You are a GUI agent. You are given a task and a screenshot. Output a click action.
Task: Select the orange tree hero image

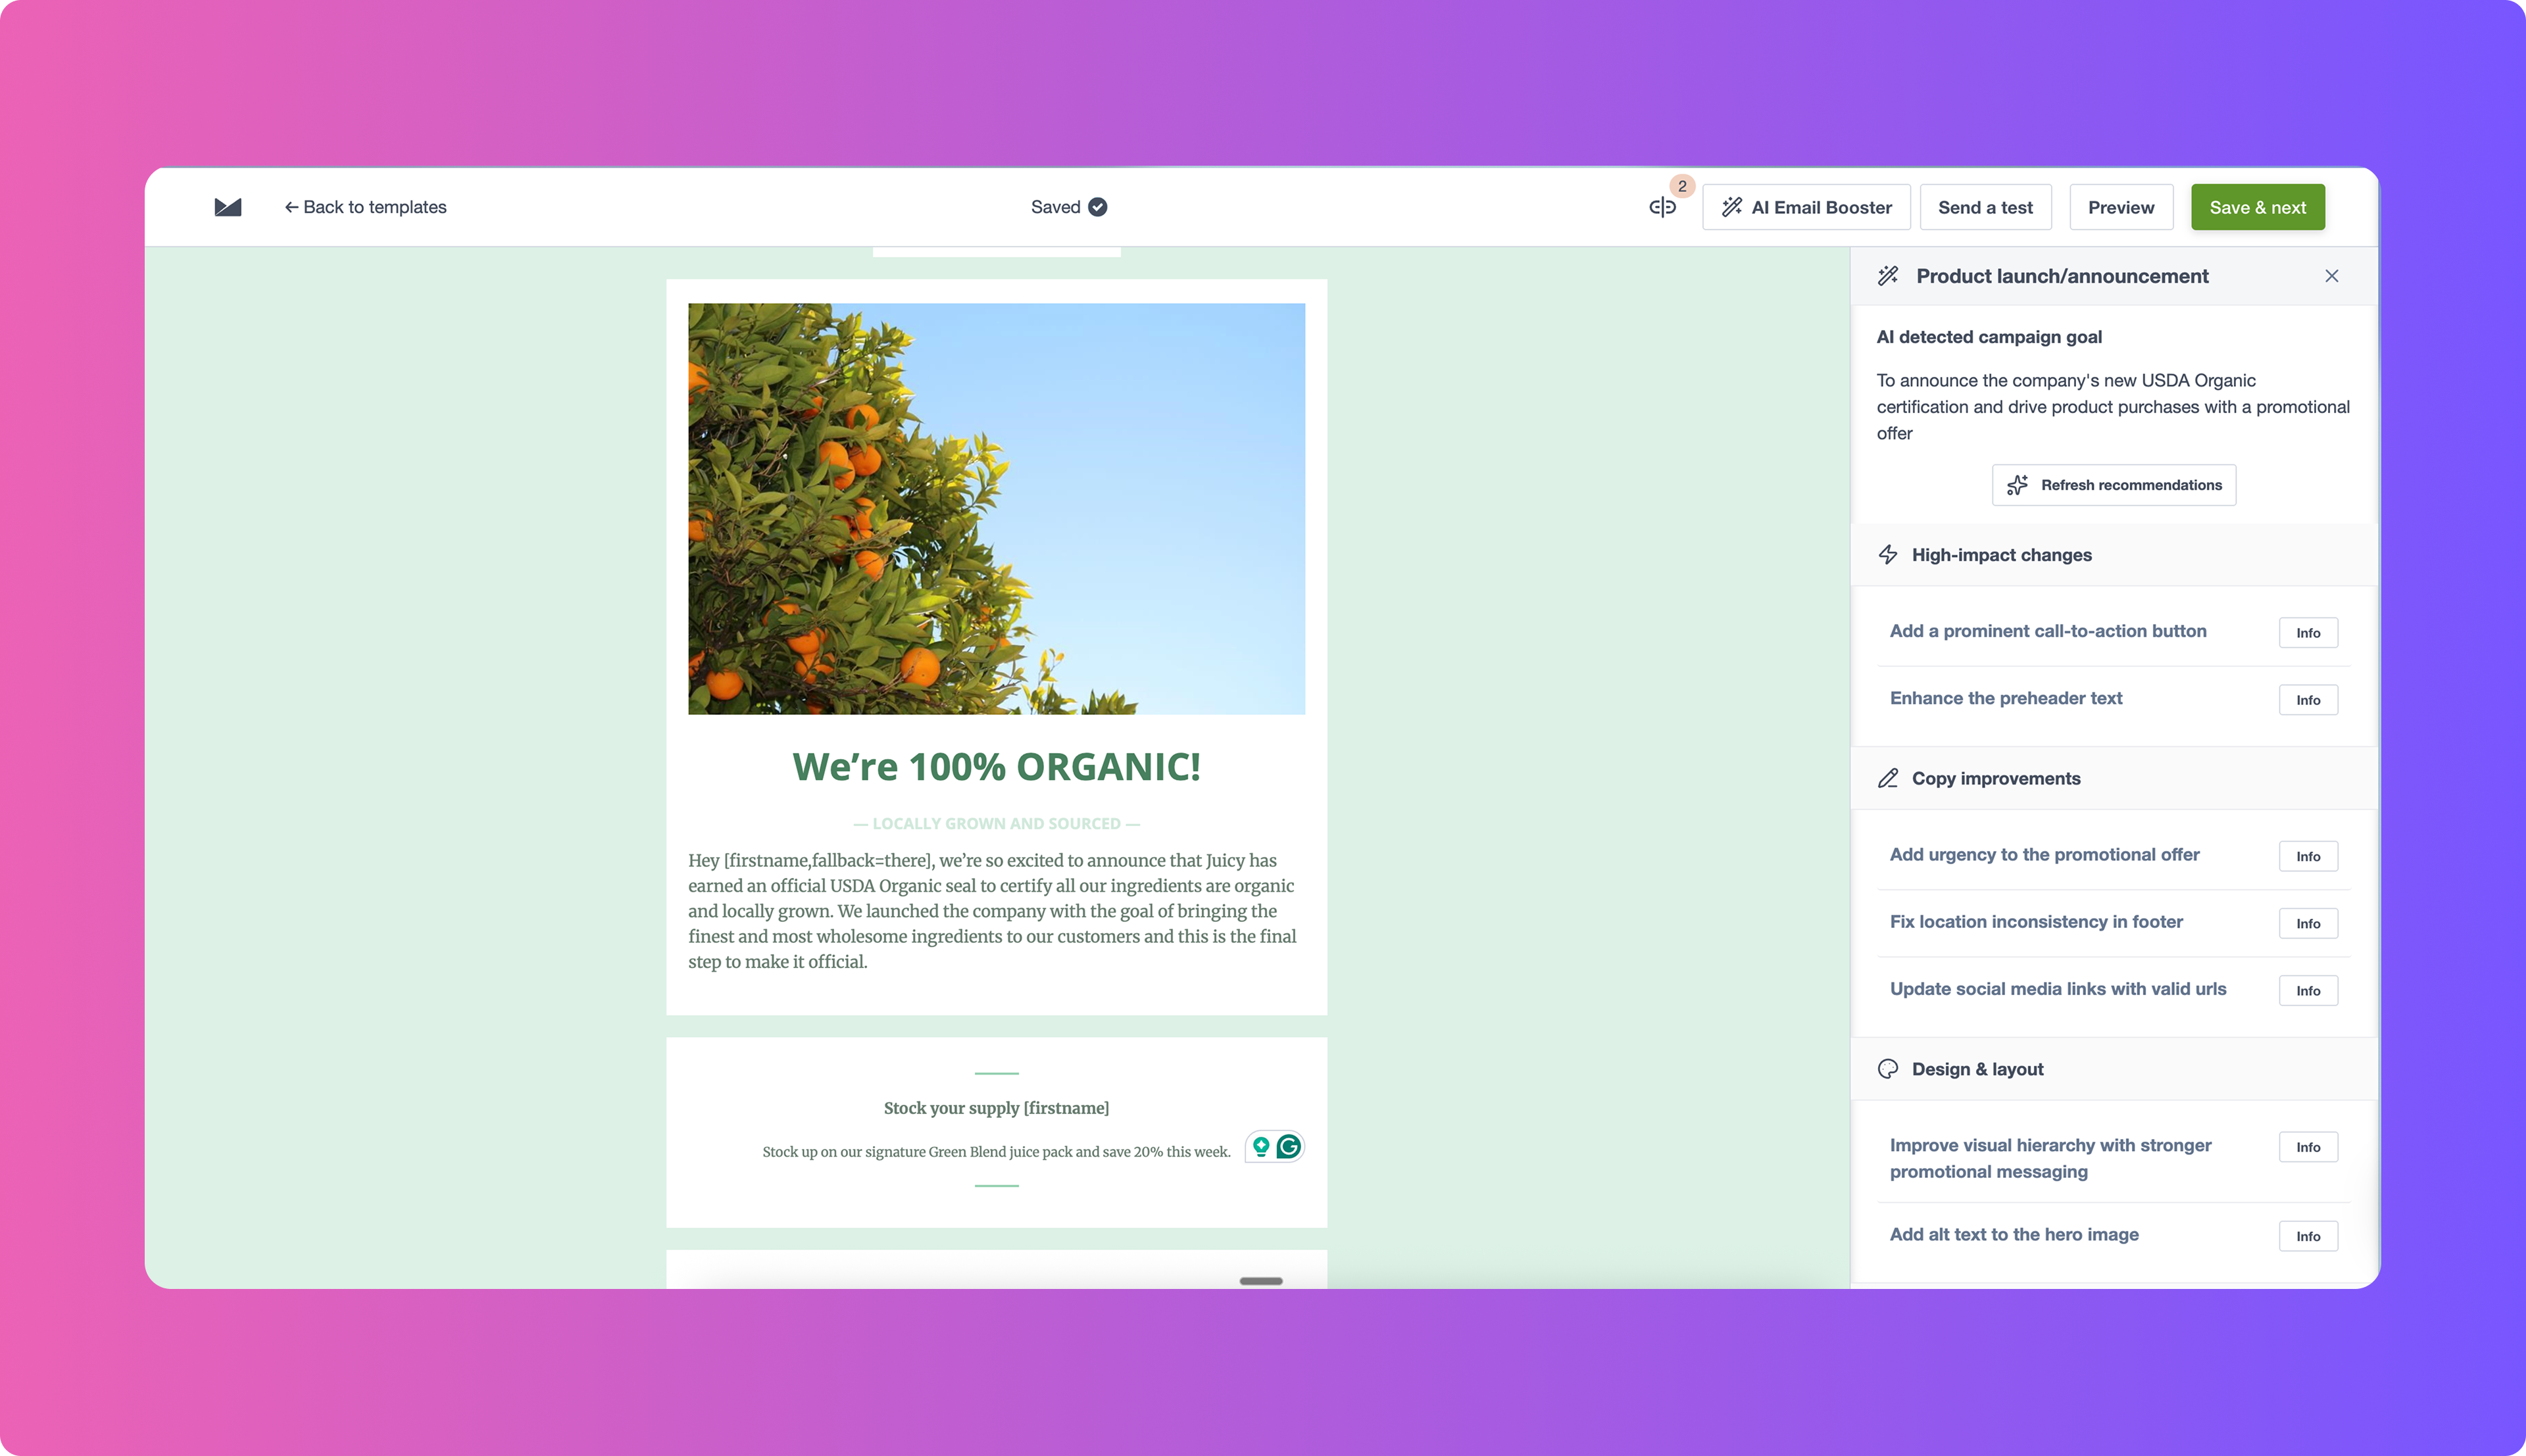tap(996, 508)
